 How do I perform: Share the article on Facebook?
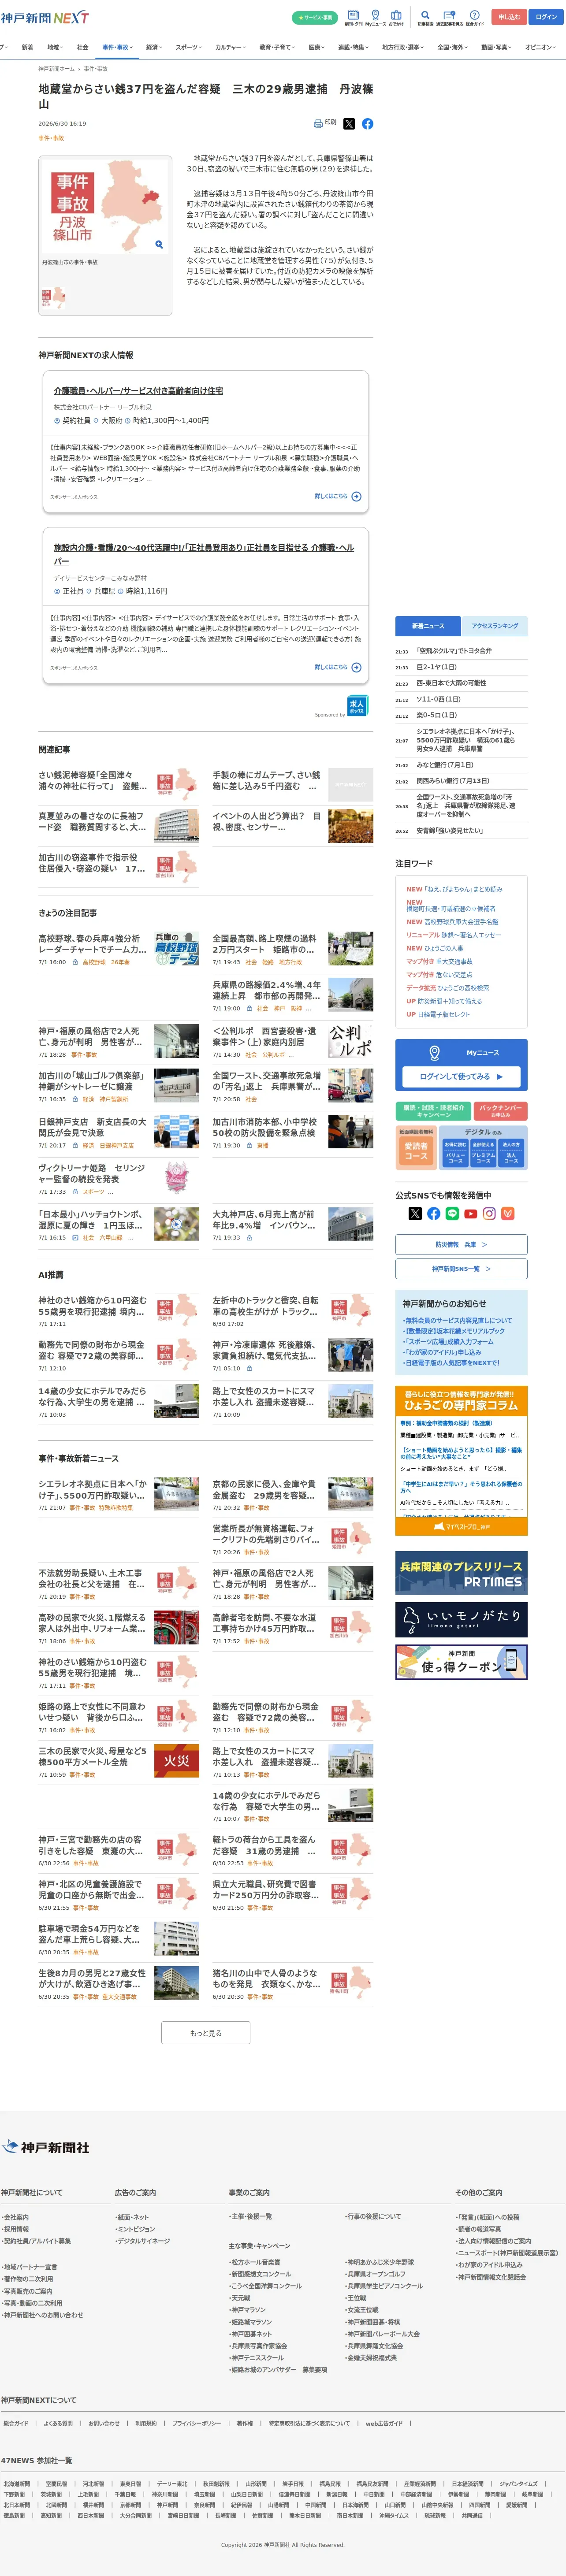(x=368, y=124)
